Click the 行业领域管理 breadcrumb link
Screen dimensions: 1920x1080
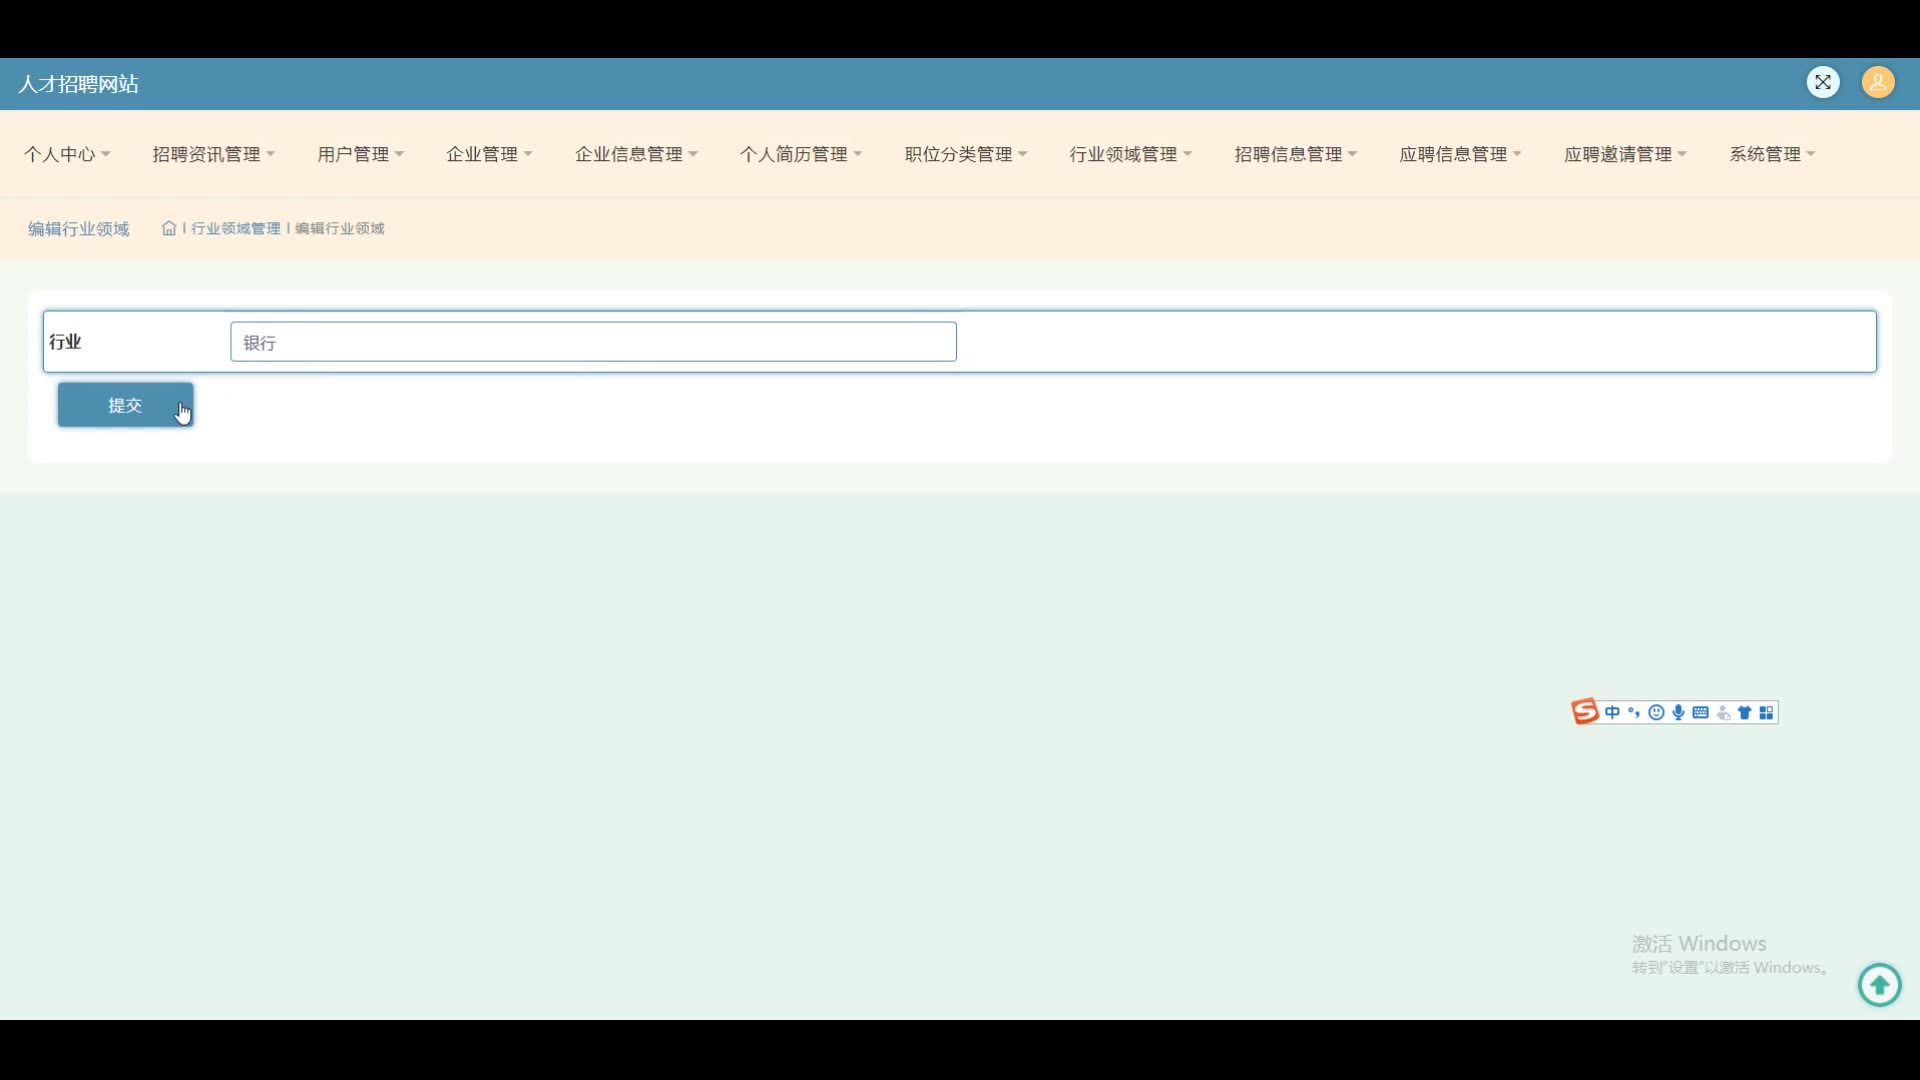click(x=236, y=228)
